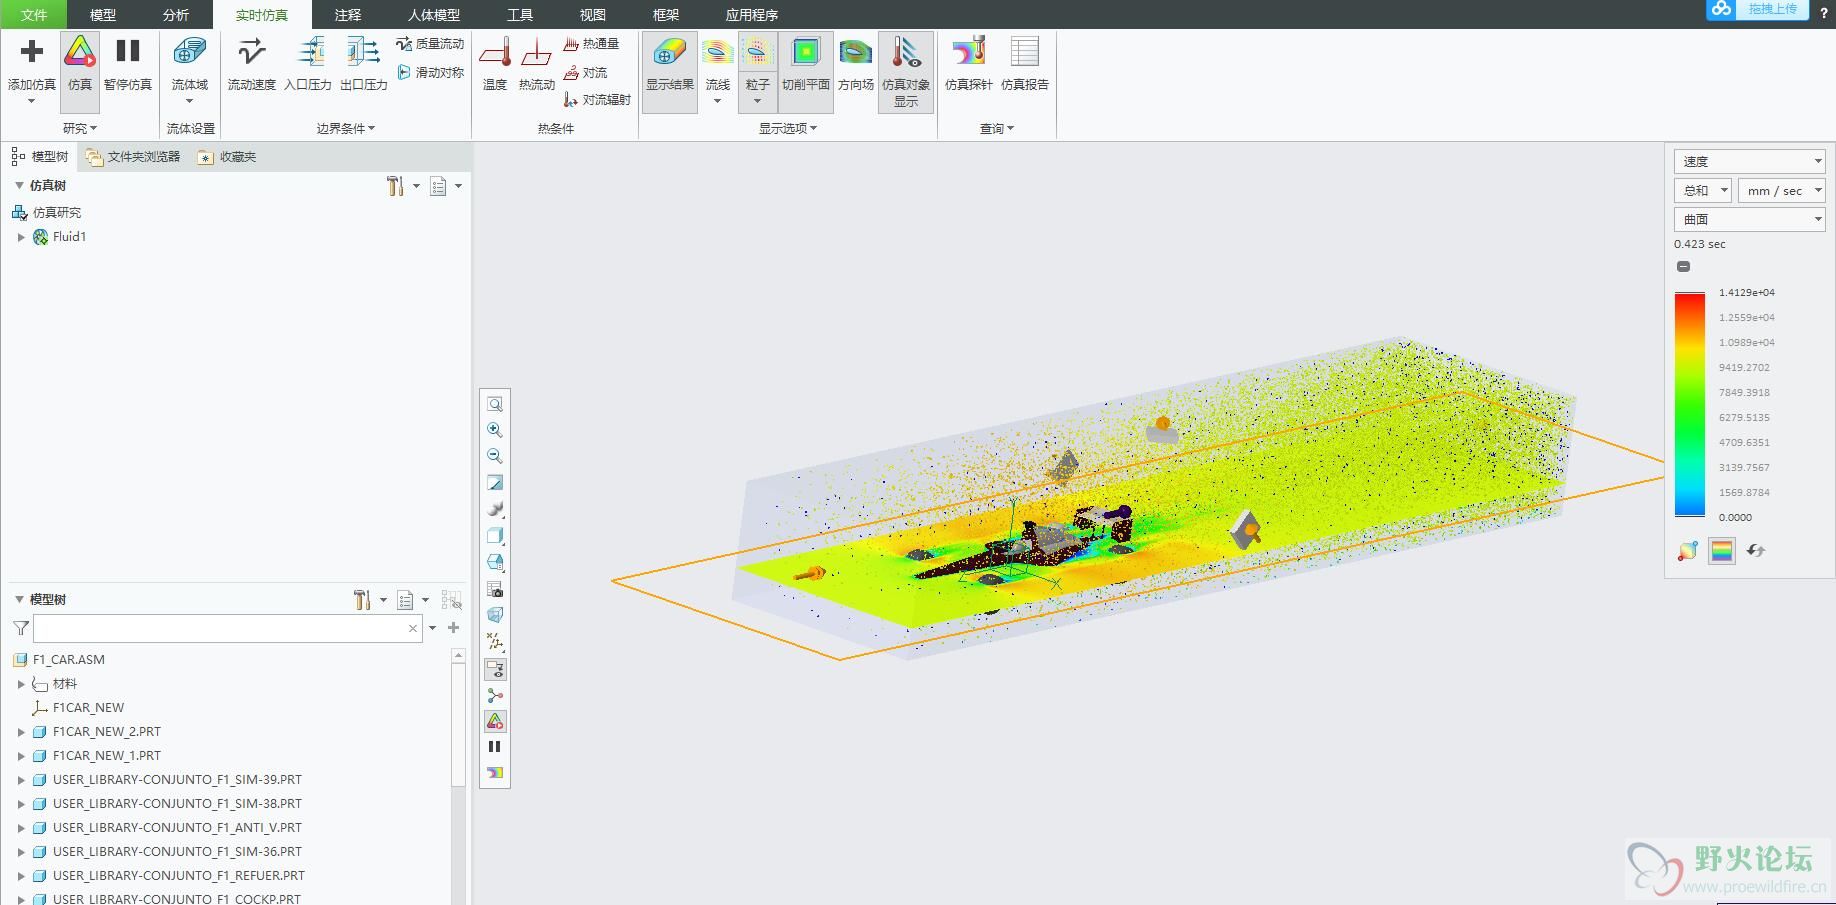The width and height of the screenshot is (1836, 905).
Task: Collapse legend with minus button
Action: [1683, 266]
